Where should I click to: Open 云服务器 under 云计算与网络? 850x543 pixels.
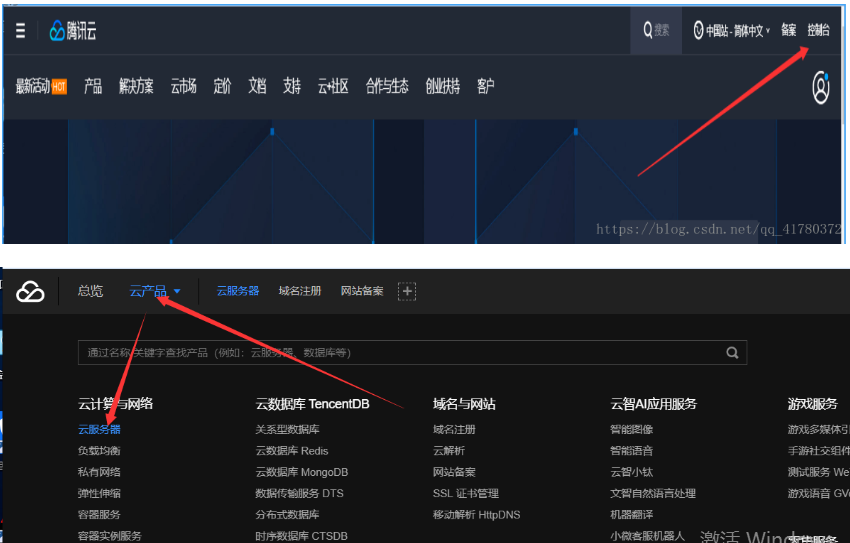pos(99,430)
